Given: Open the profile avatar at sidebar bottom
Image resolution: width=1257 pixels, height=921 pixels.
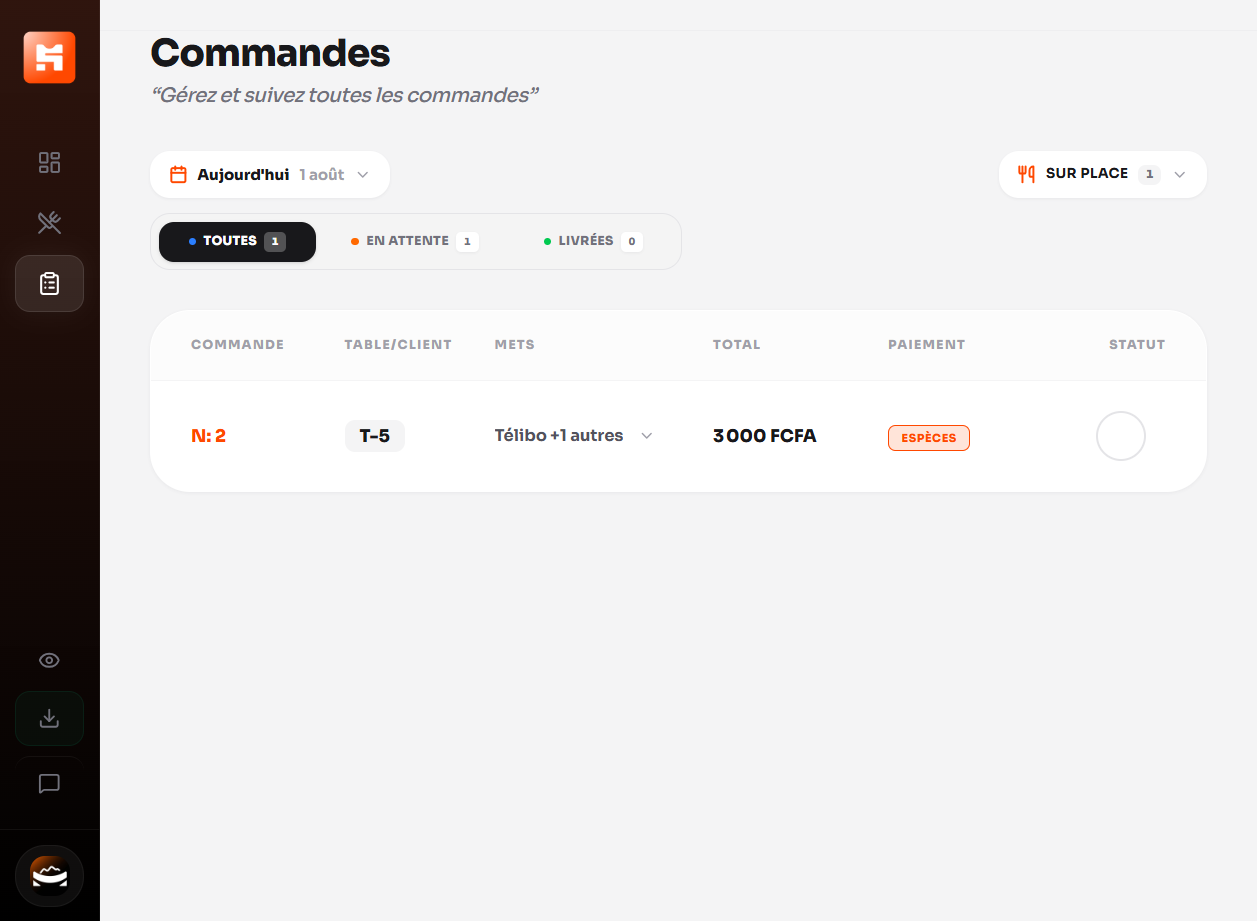Looking at the screenshot, I should pos(49,876).
